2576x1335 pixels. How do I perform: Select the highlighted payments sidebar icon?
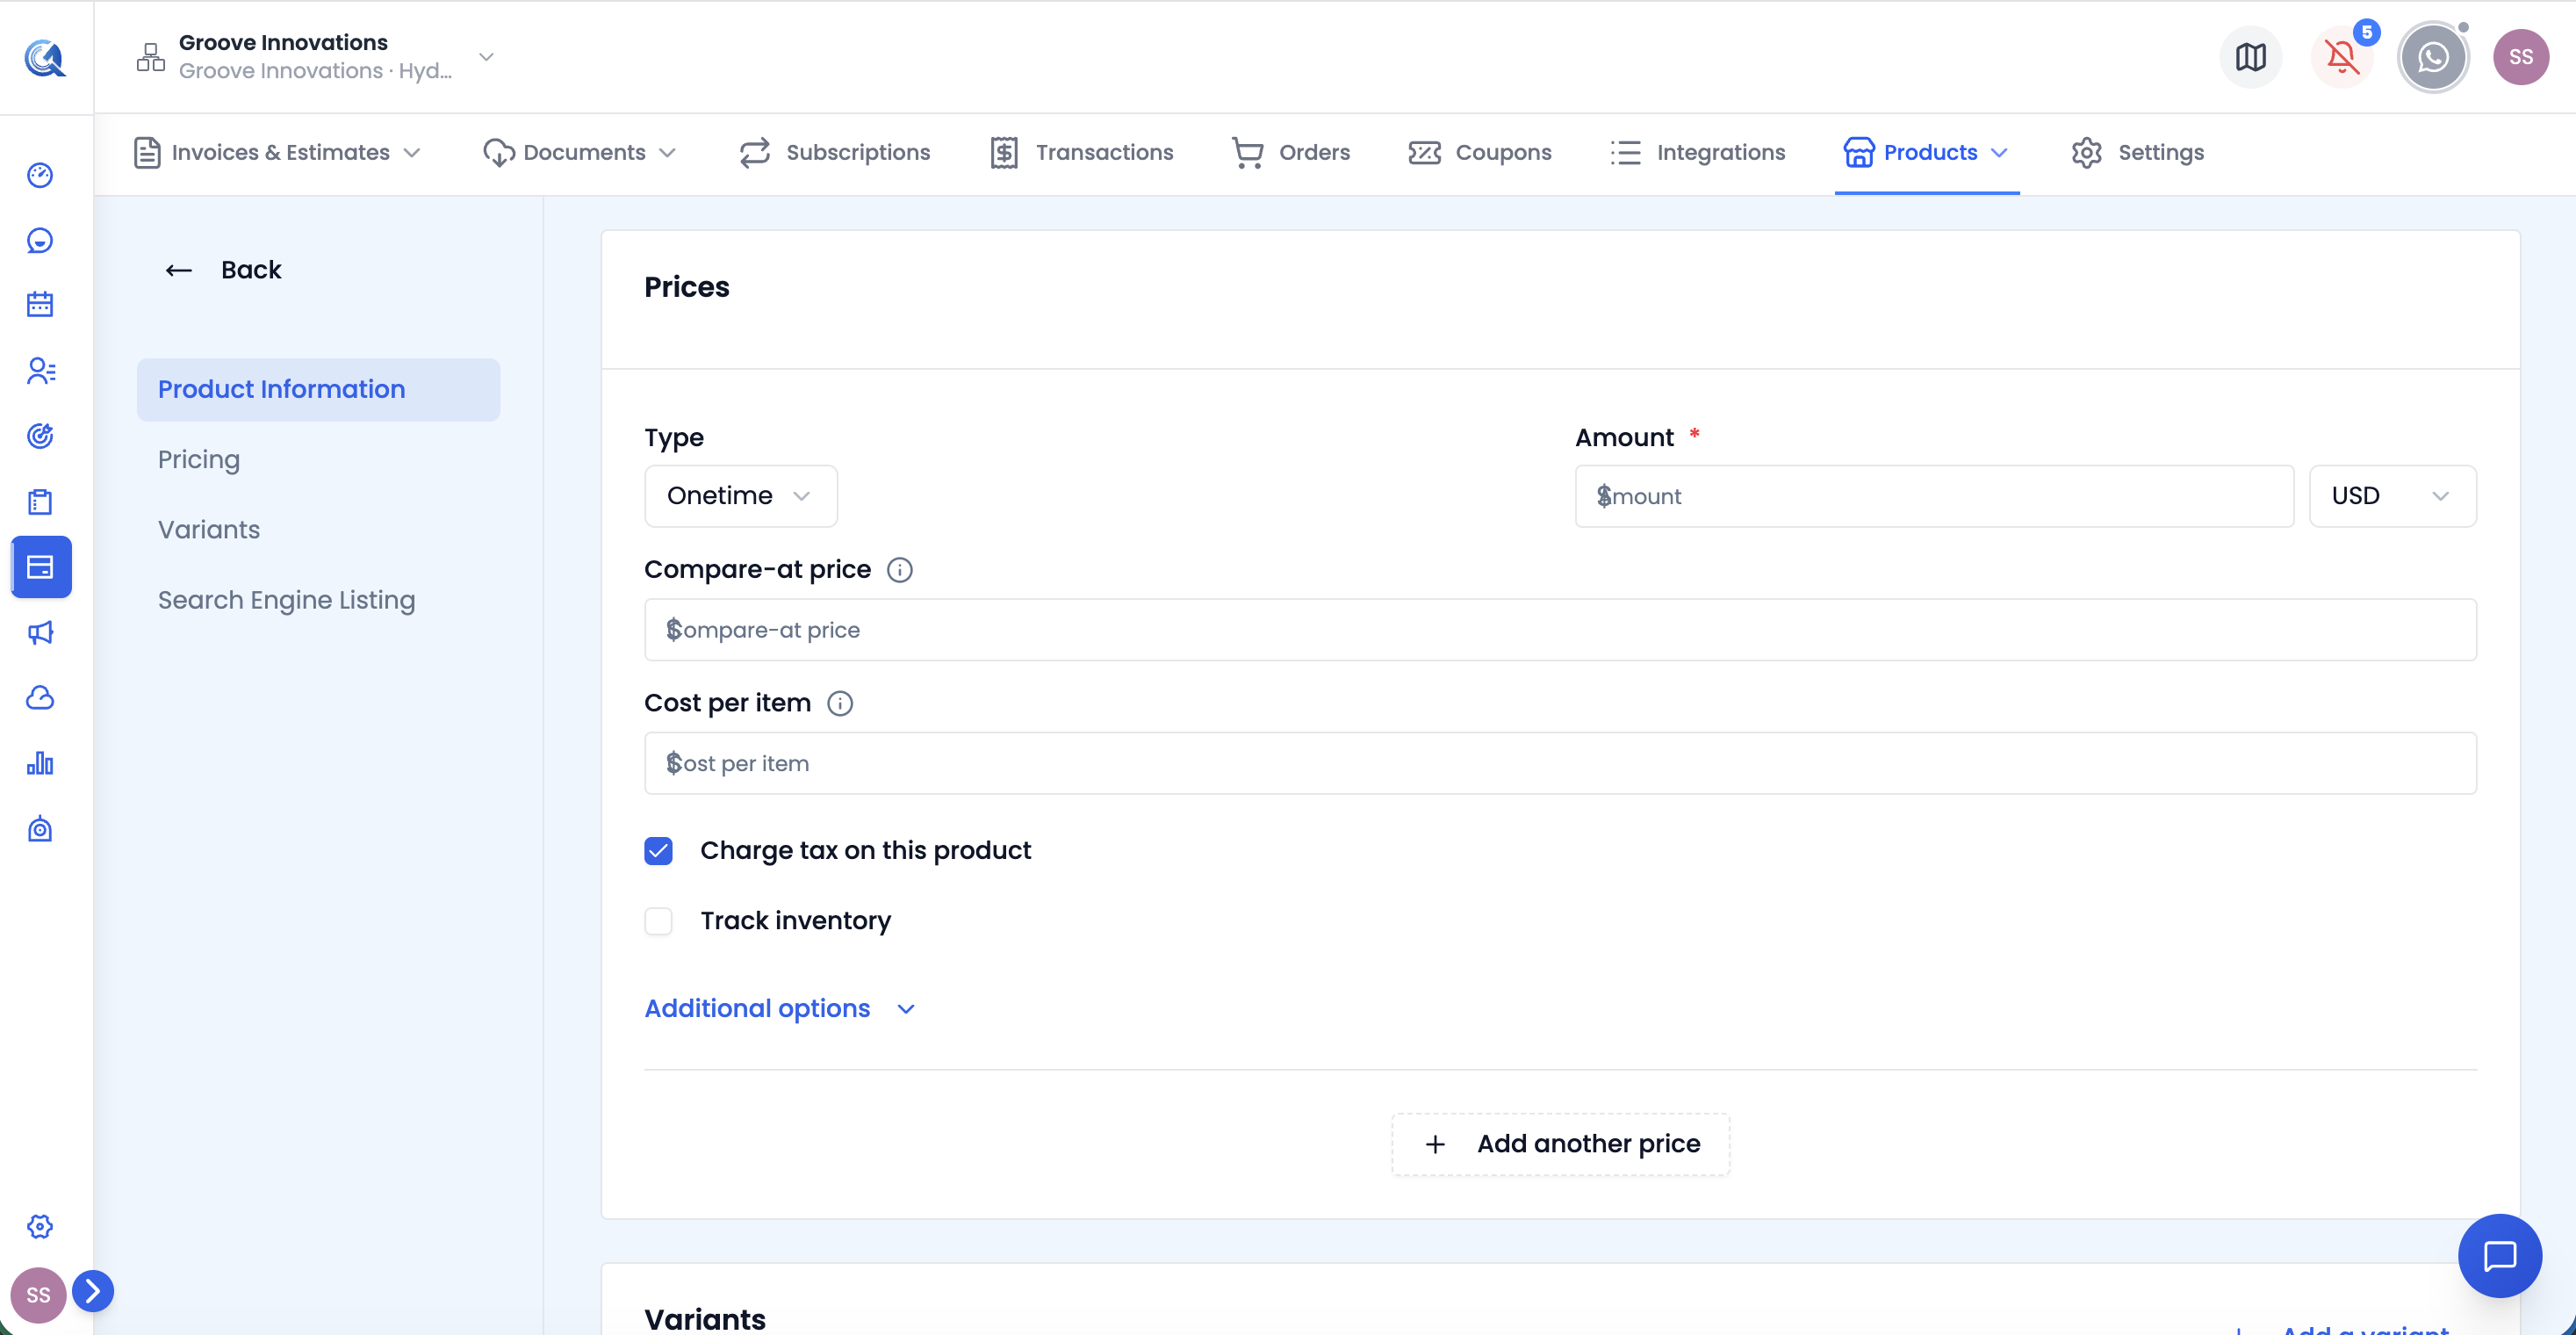(x=41, y=567)
